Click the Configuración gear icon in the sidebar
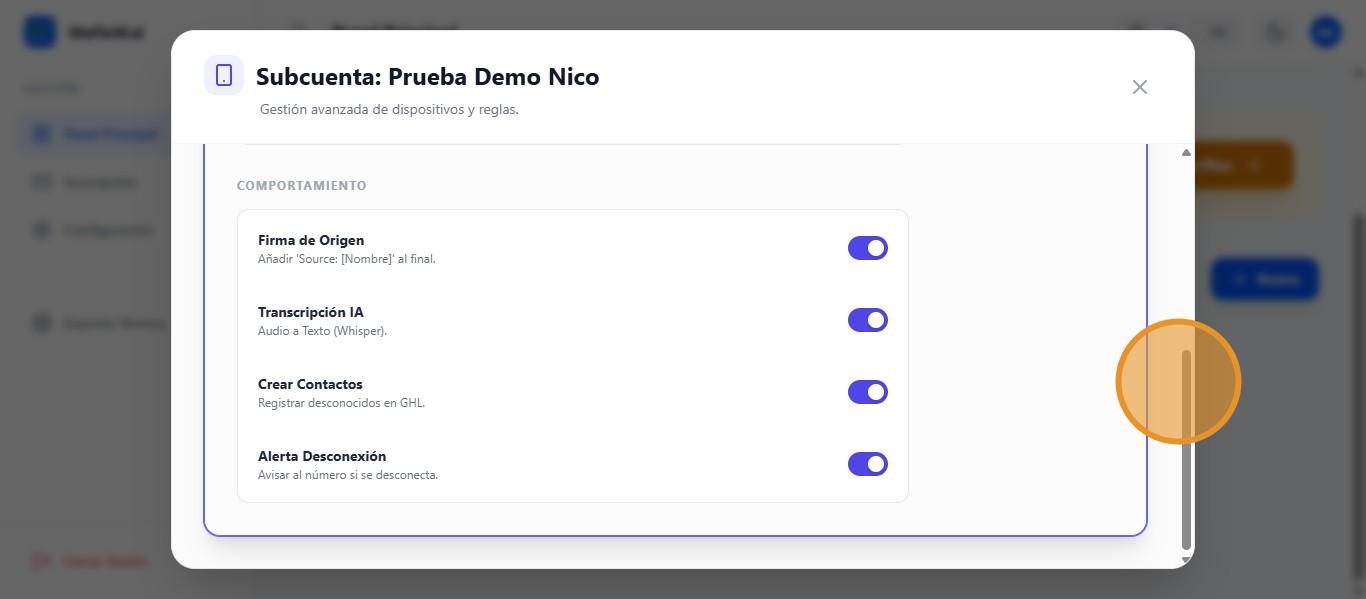The image size is (1366, 599). pos(41,230)
